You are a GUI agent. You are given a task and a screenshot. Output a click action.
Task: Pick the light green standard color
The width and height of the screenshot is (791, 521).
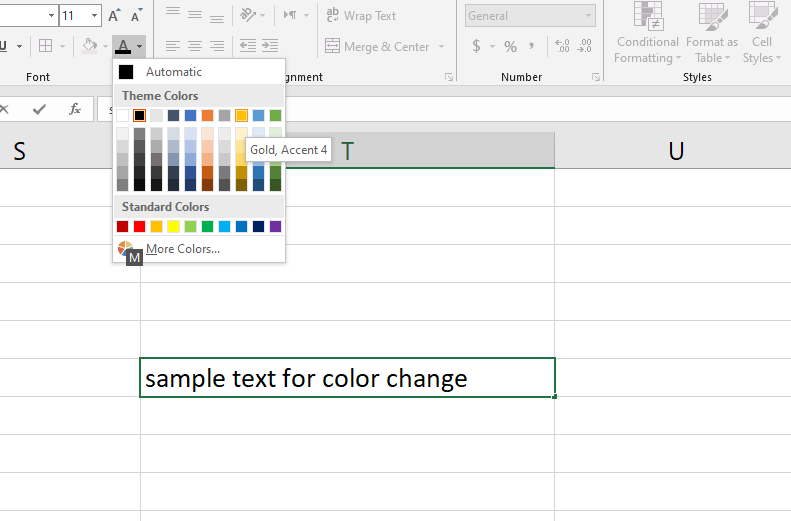coord(190,226)
